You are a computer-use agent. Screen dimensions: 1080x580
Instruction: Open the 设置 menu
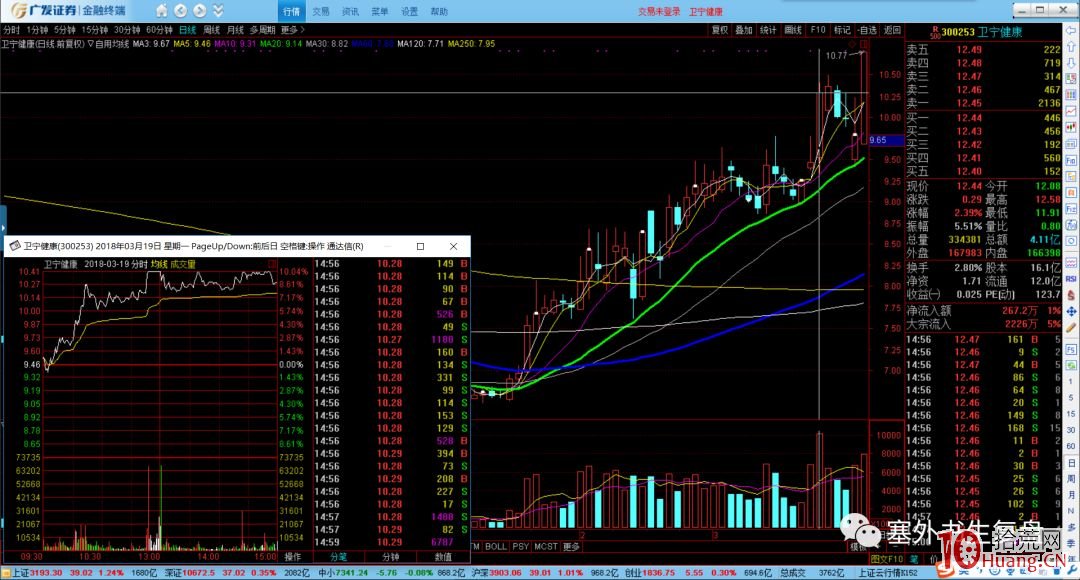pyautogui.click(x=410, y=11)
